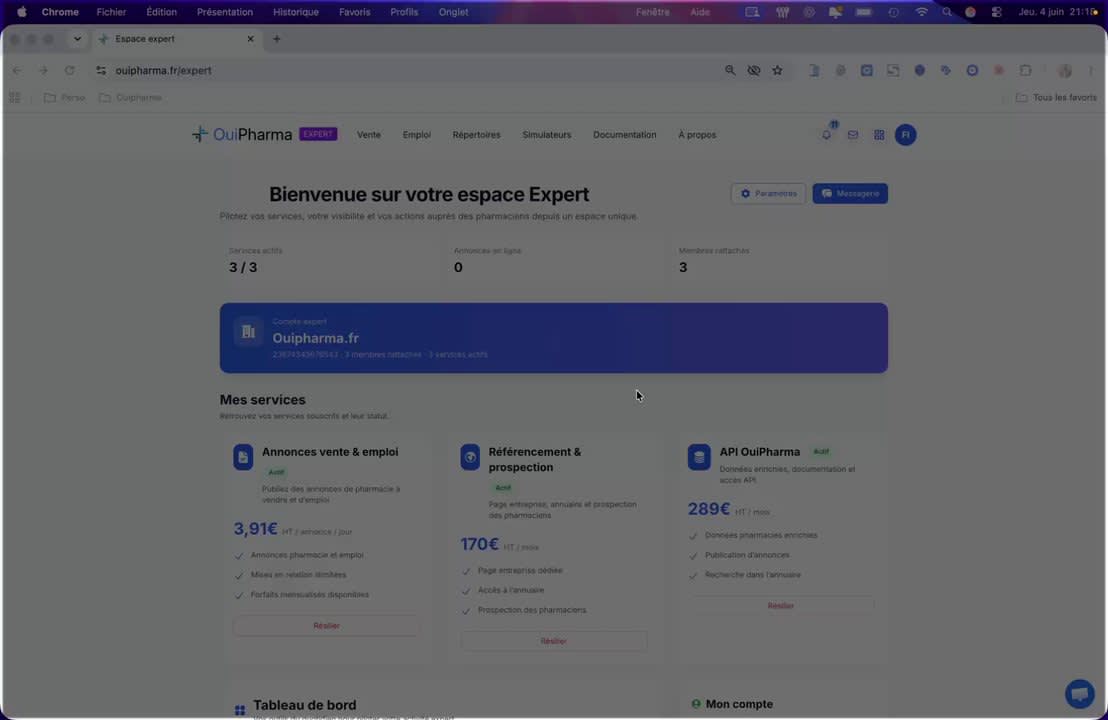Click the OuiPharma logo

[x=242, y=134]
